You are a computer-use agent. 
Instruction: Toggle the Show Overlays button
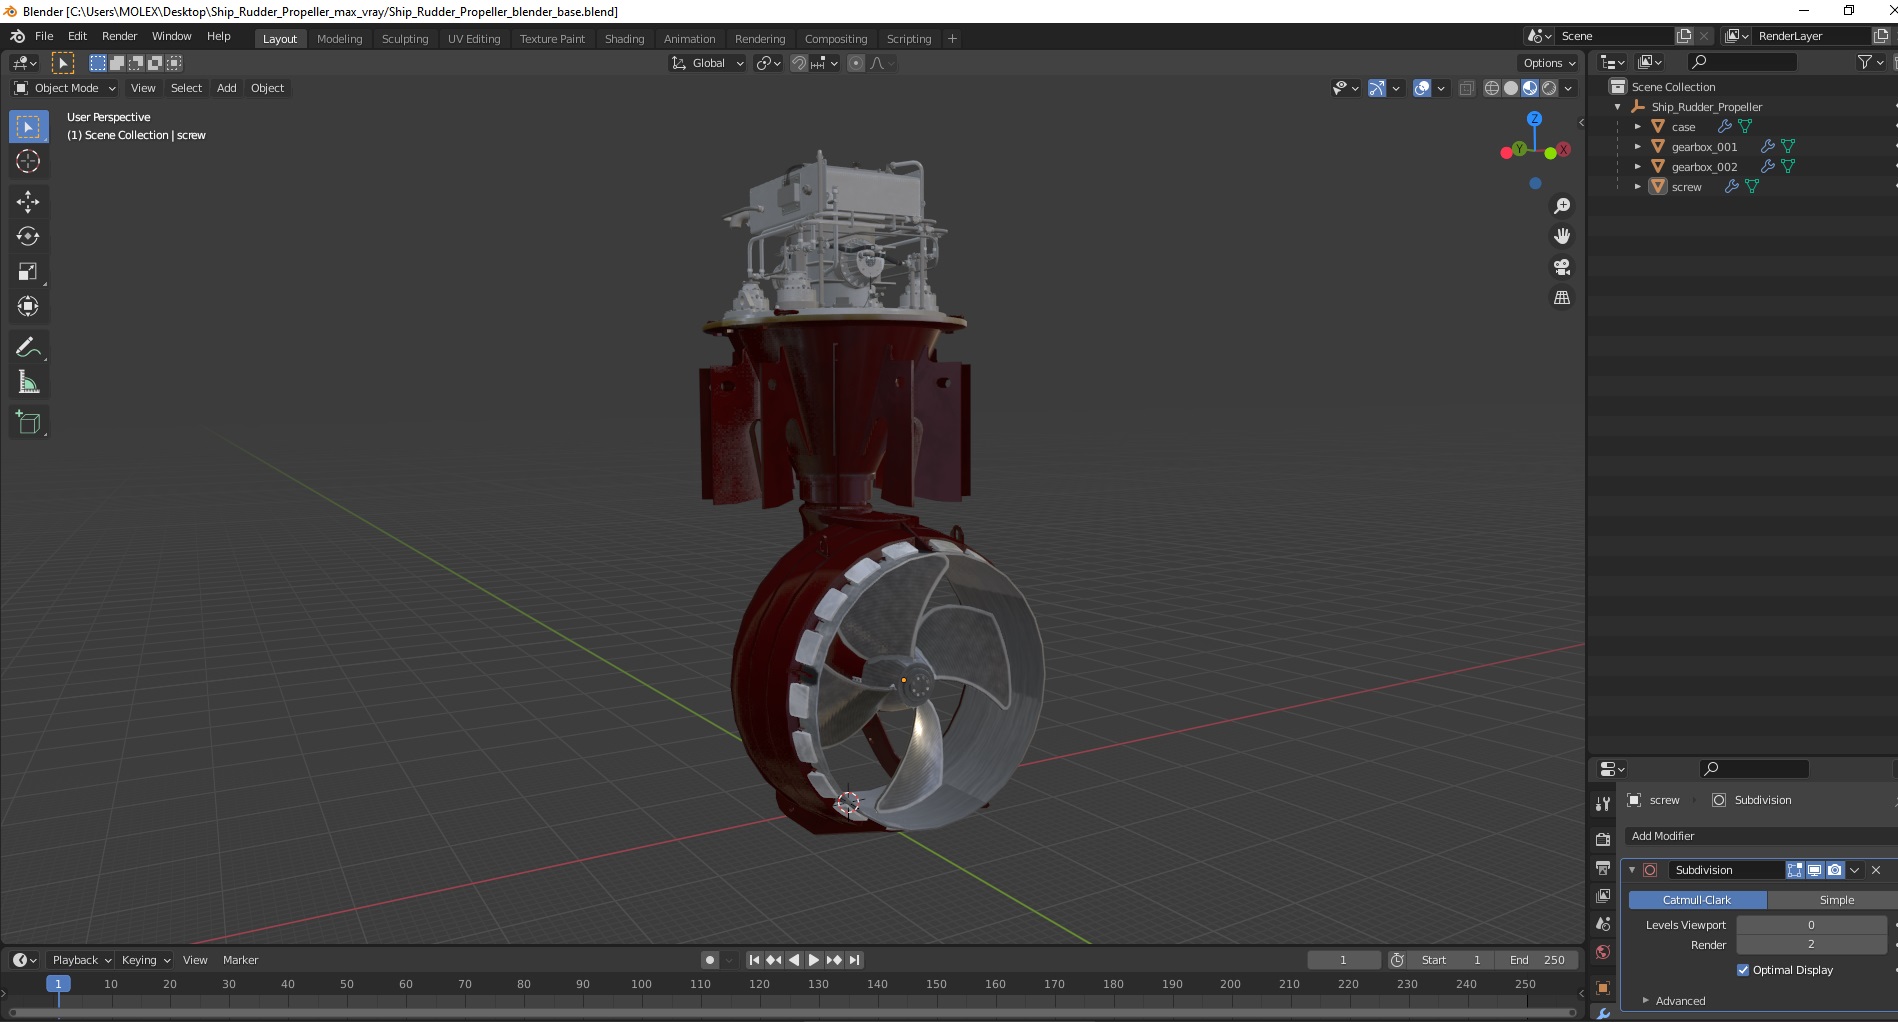1422,88
